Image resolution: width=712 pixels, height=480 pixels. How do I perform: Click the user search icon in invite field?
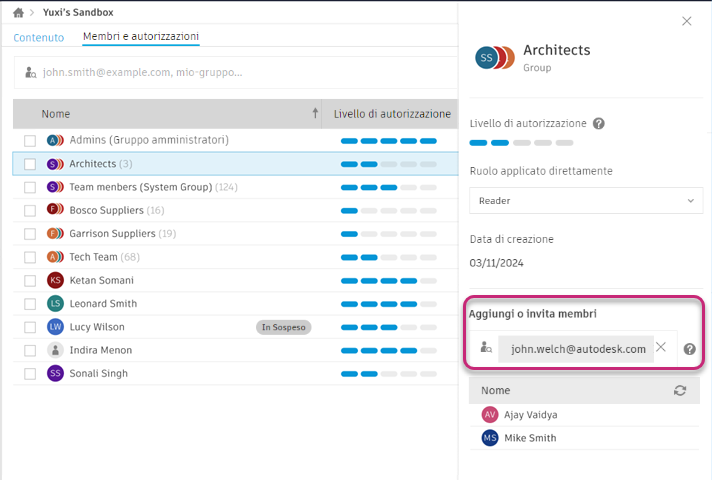(x=486, y=348)
